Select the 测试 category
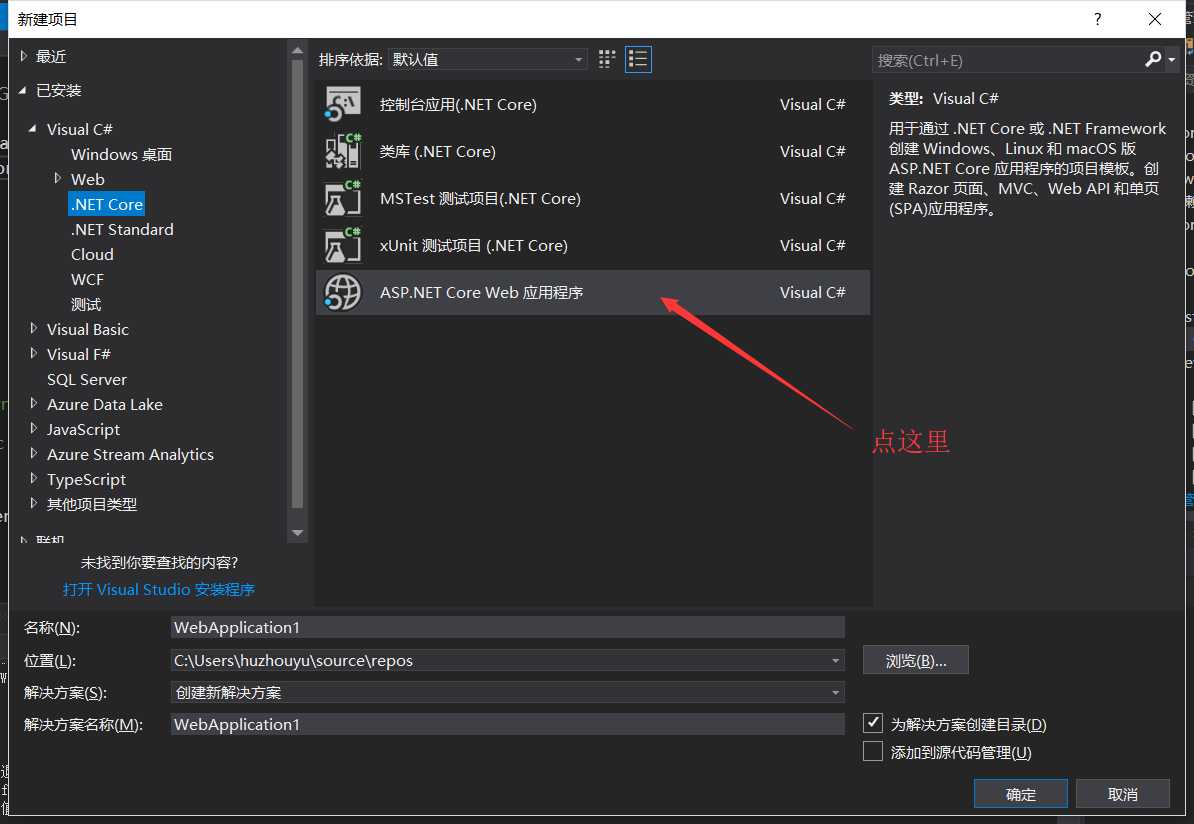This screenshot has height=824, width=1194. click(x=85, y=305)
